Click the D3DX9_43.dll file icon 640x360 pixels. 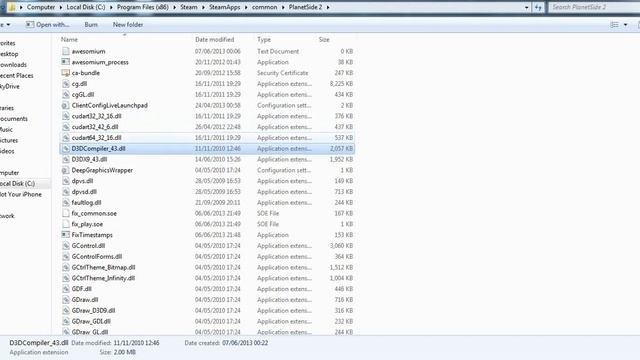65,160
